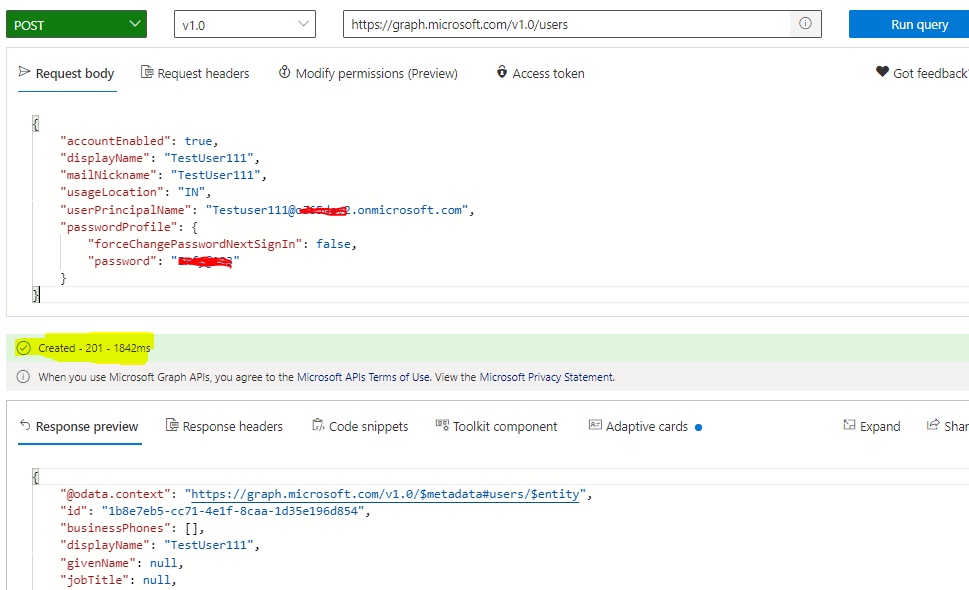
Task: Click the "businessPhones": [] response line
Action: 132,529
